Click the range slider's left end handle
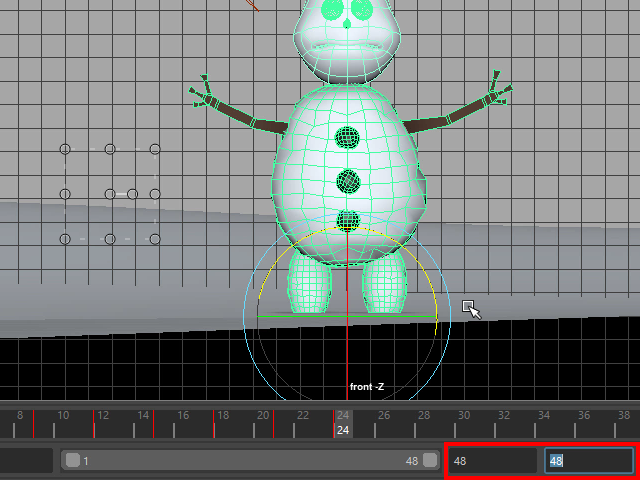The width and height of the screenshot is (640, 480). click(x=73, y=461)
